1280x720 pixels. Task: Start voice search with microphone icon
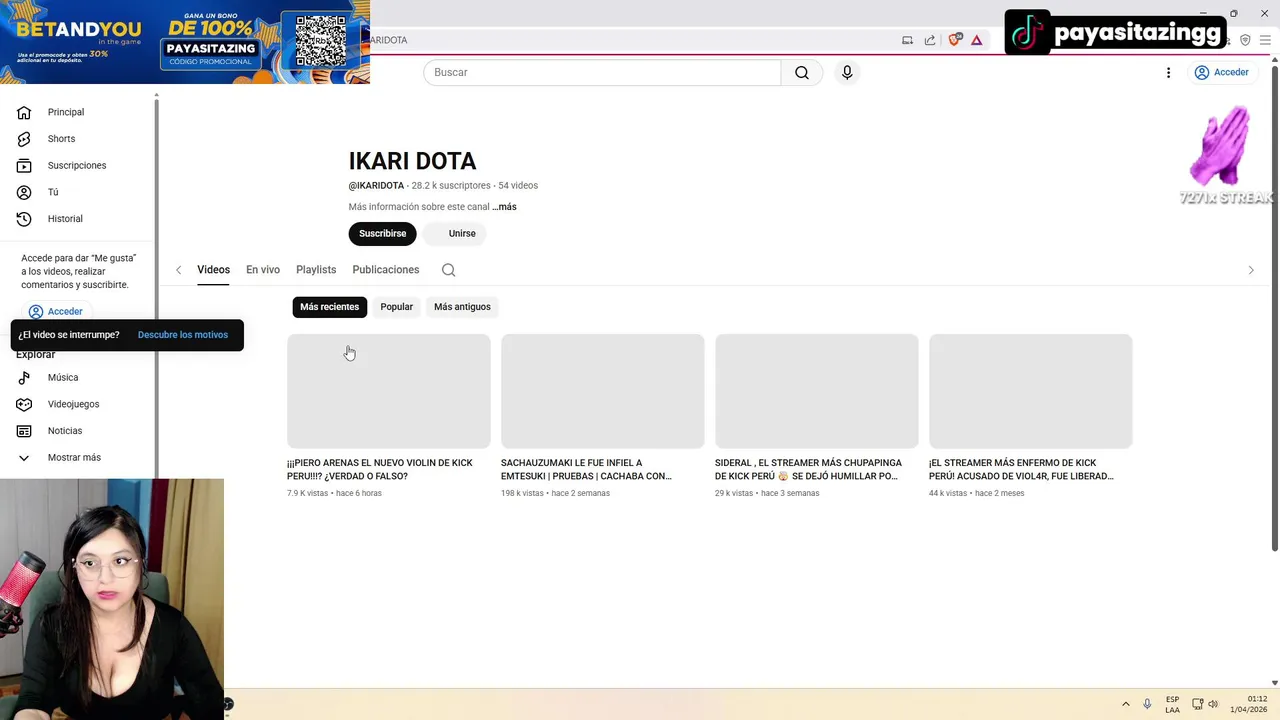(847, 72)
